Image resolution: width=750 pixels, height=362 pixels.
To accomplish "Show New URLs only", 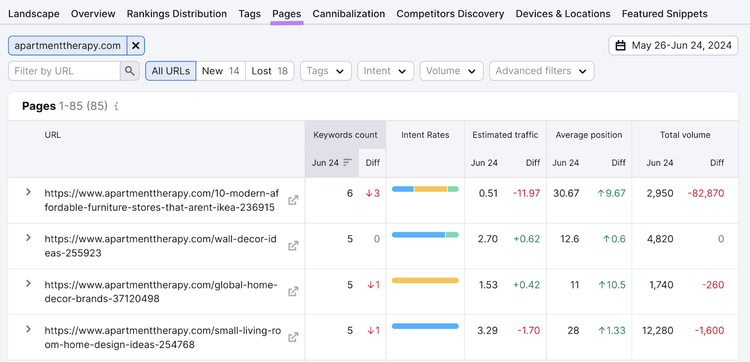I will click(x=221, y=71).
